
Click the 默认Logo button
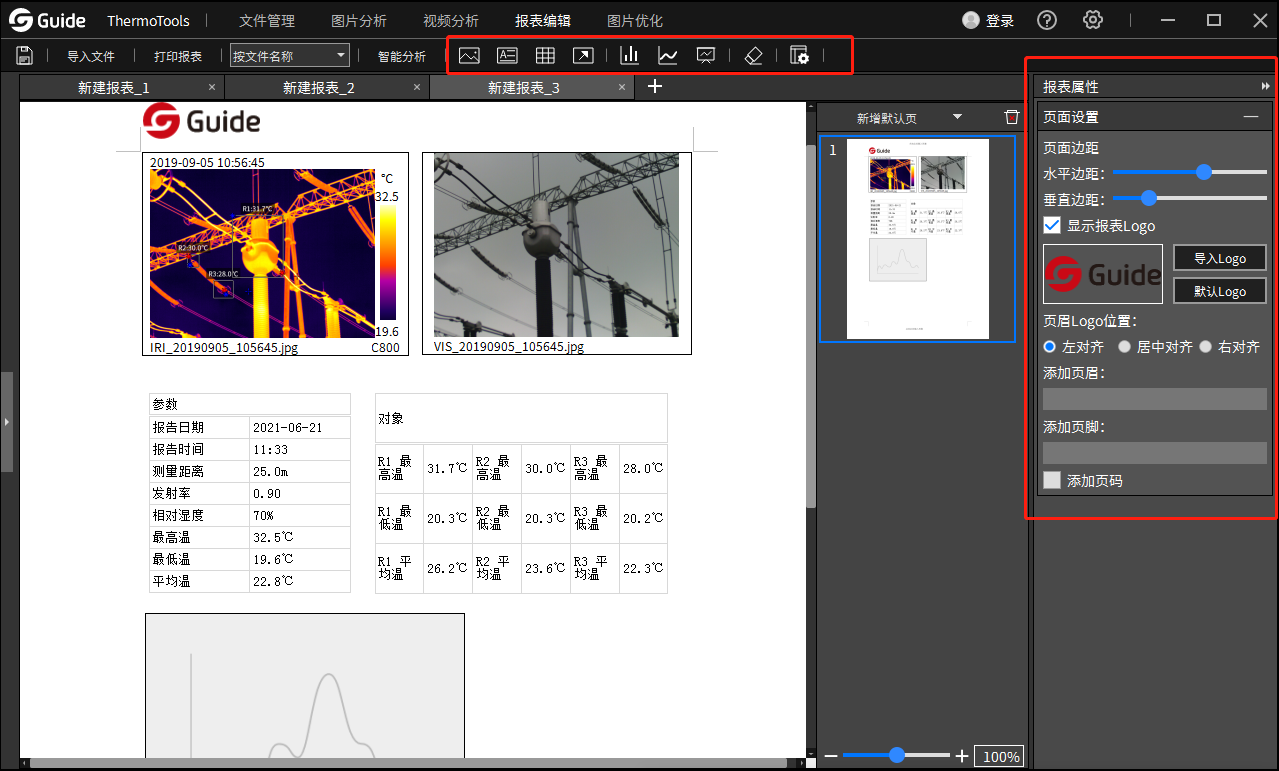(1220, 291)
